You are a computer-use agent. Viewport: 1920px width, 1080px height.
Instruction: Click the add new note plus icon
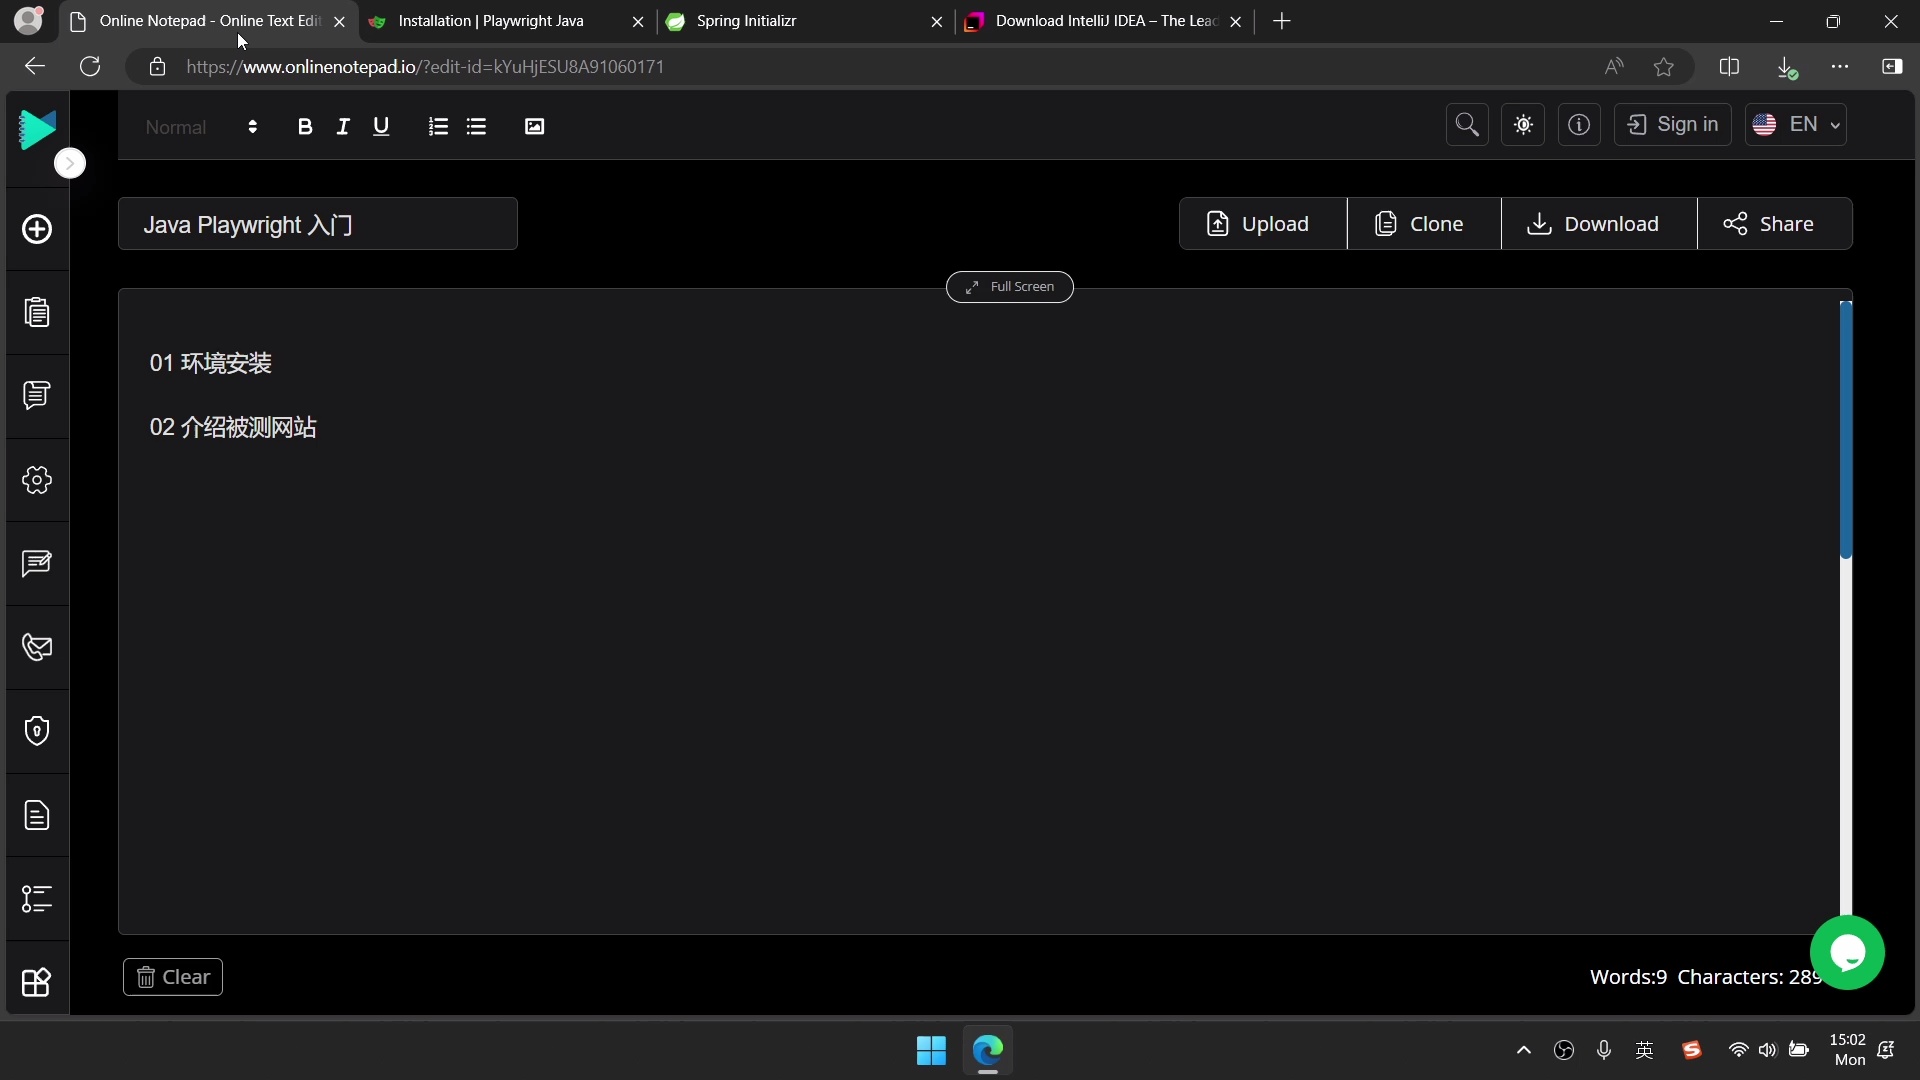pyautogui.click(x=37, y=229)
